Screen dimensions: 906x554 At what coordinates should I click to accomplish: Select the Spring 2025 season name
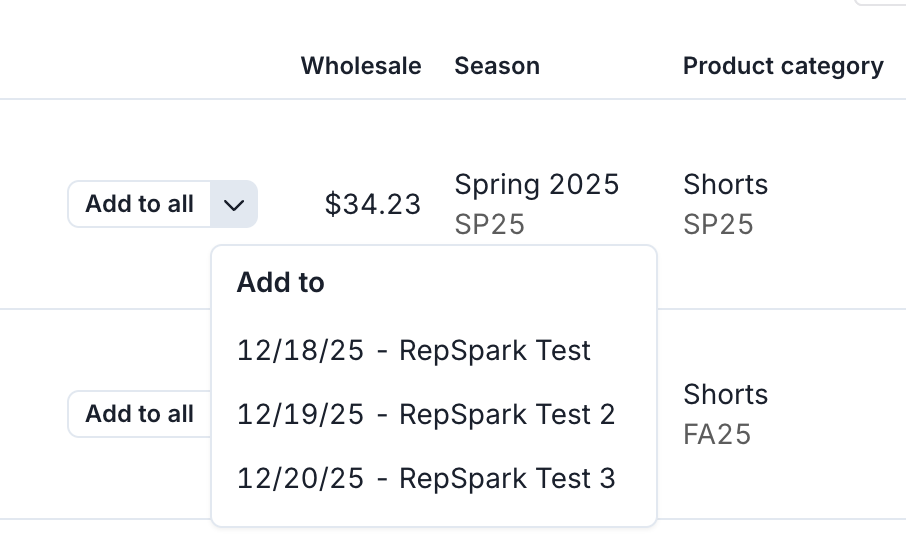click(537, 184)
